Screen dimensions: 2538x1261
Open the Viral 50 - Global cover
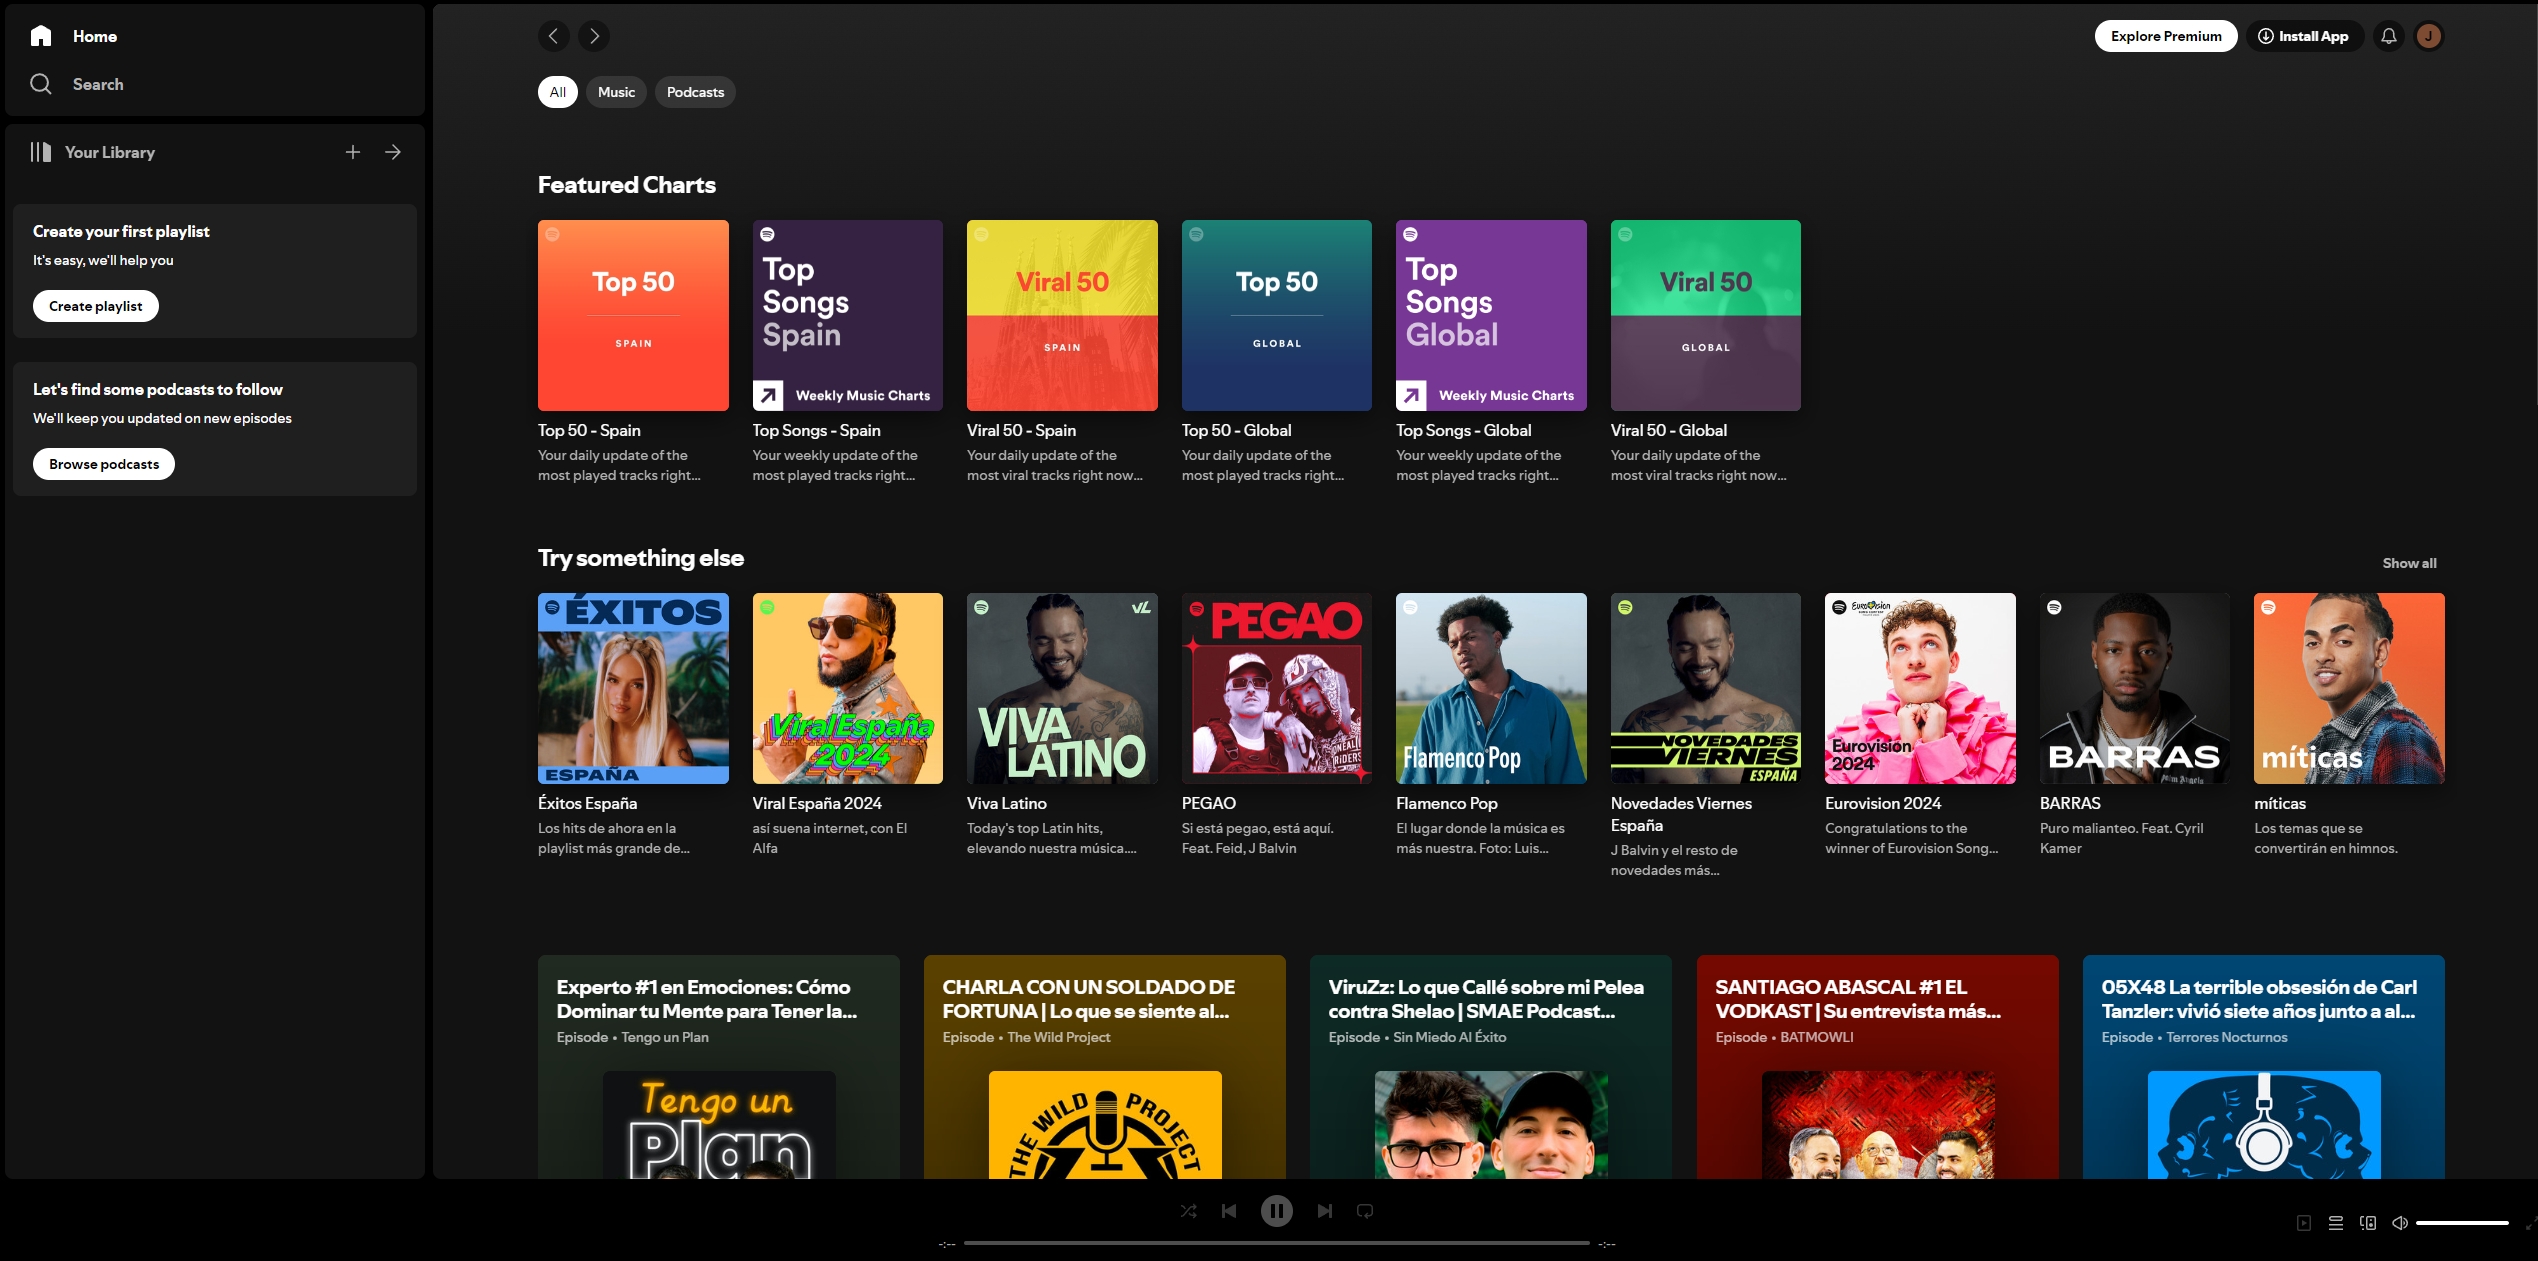(1706, 315)
